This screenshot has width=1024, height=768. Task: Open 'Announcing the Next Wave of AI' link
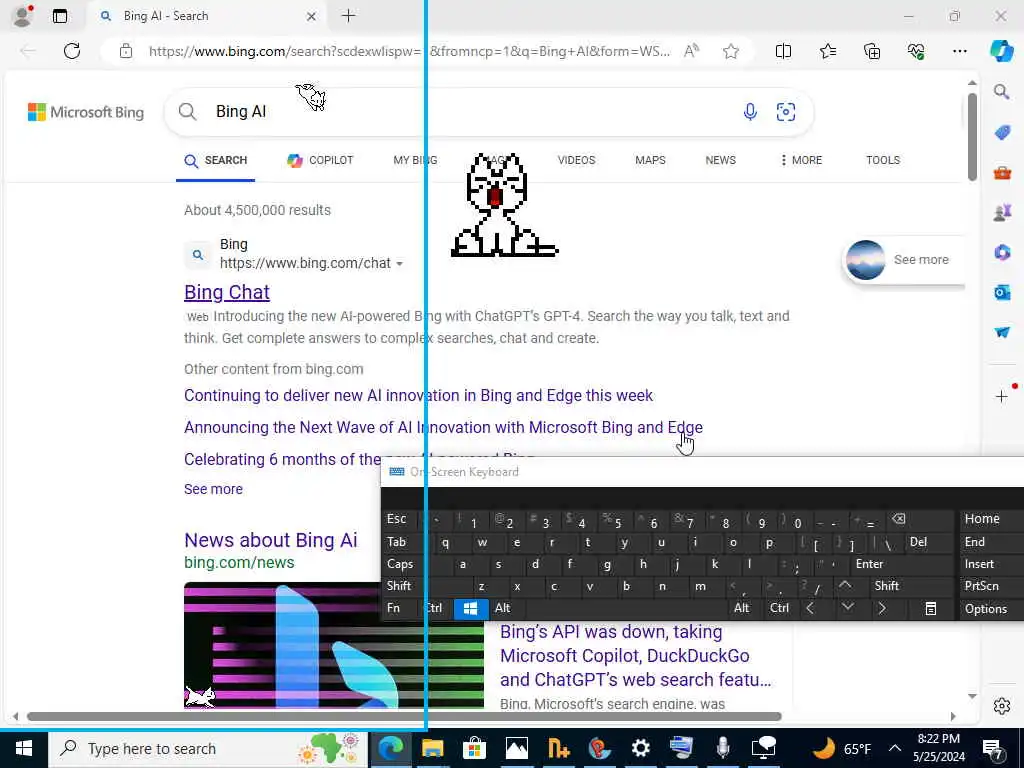coord(443,427)
